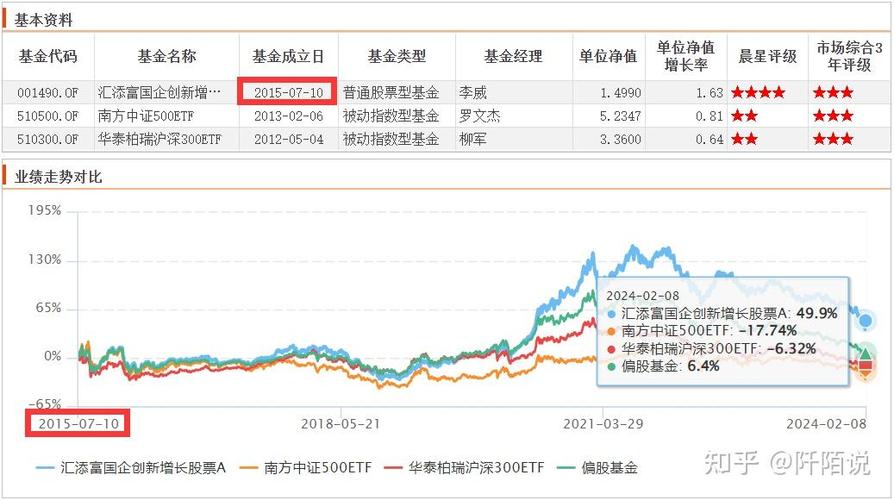Screen dimensions: 894x500
Task: Select fund code 510500.OF
Action: point(48,116)
